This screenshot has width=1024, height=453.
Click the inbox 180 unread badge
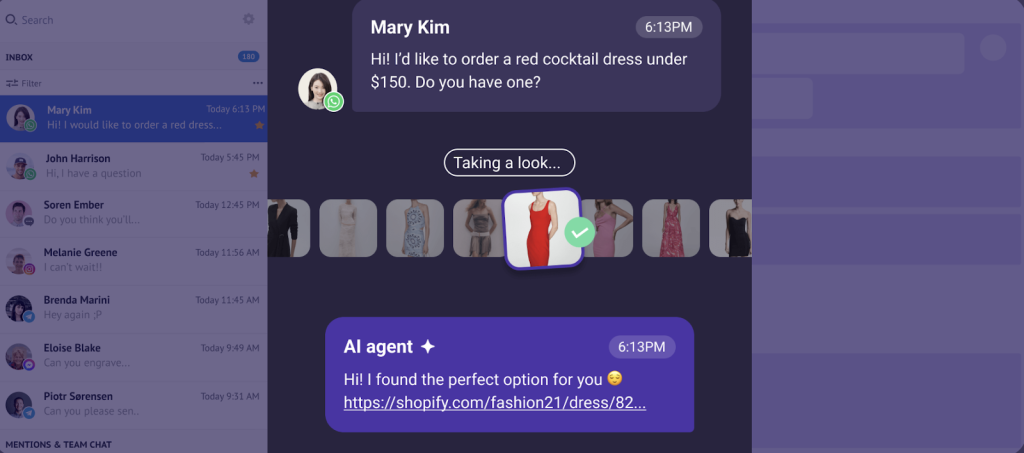(248, 57)
